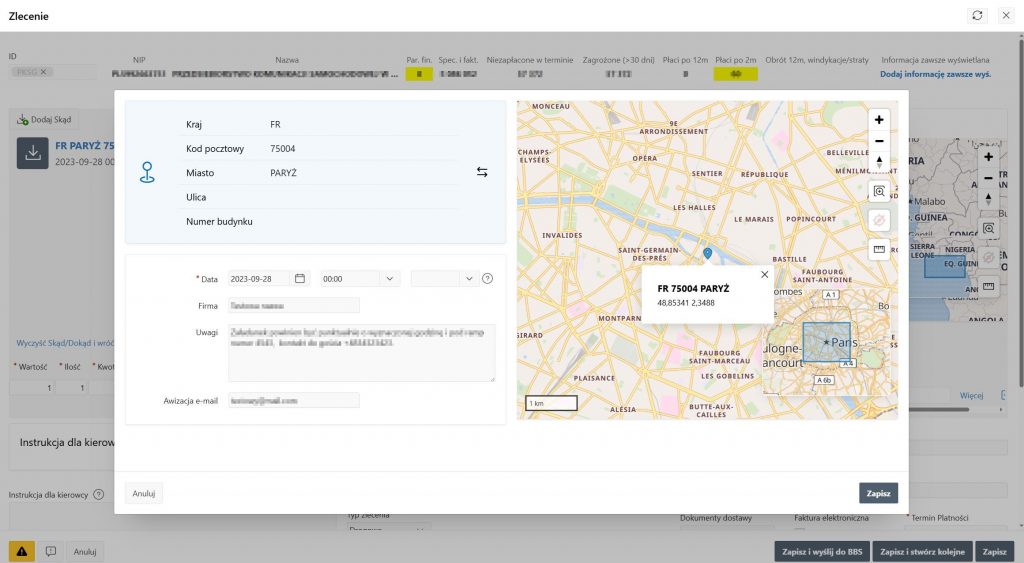Zoom in on the Paris map

point(879,119)
